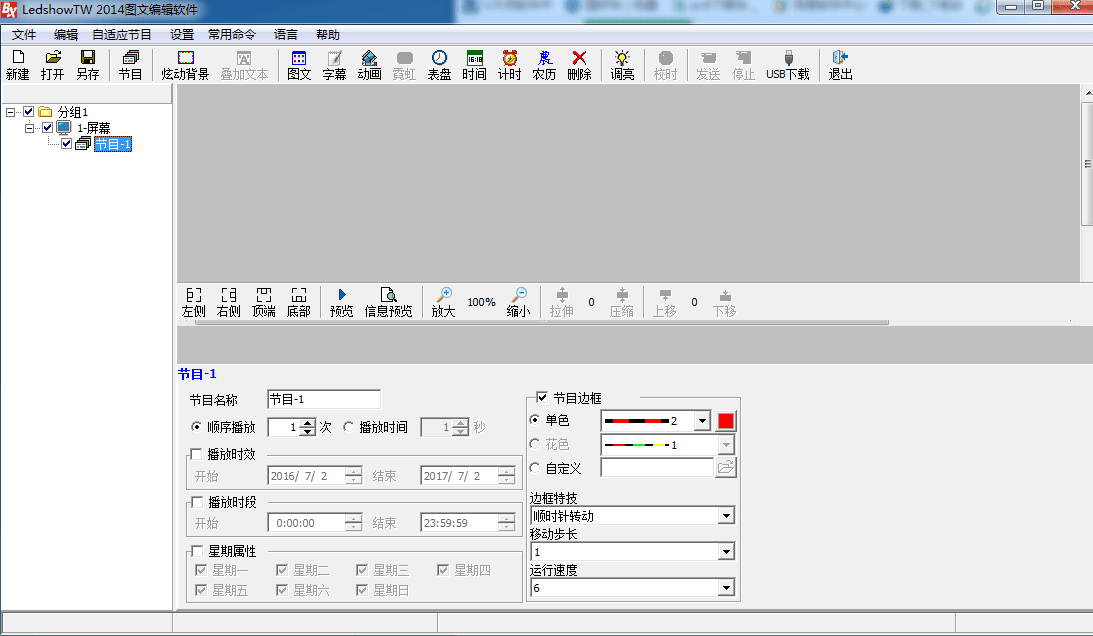Open the 常用命令 menu

[232, 34]
